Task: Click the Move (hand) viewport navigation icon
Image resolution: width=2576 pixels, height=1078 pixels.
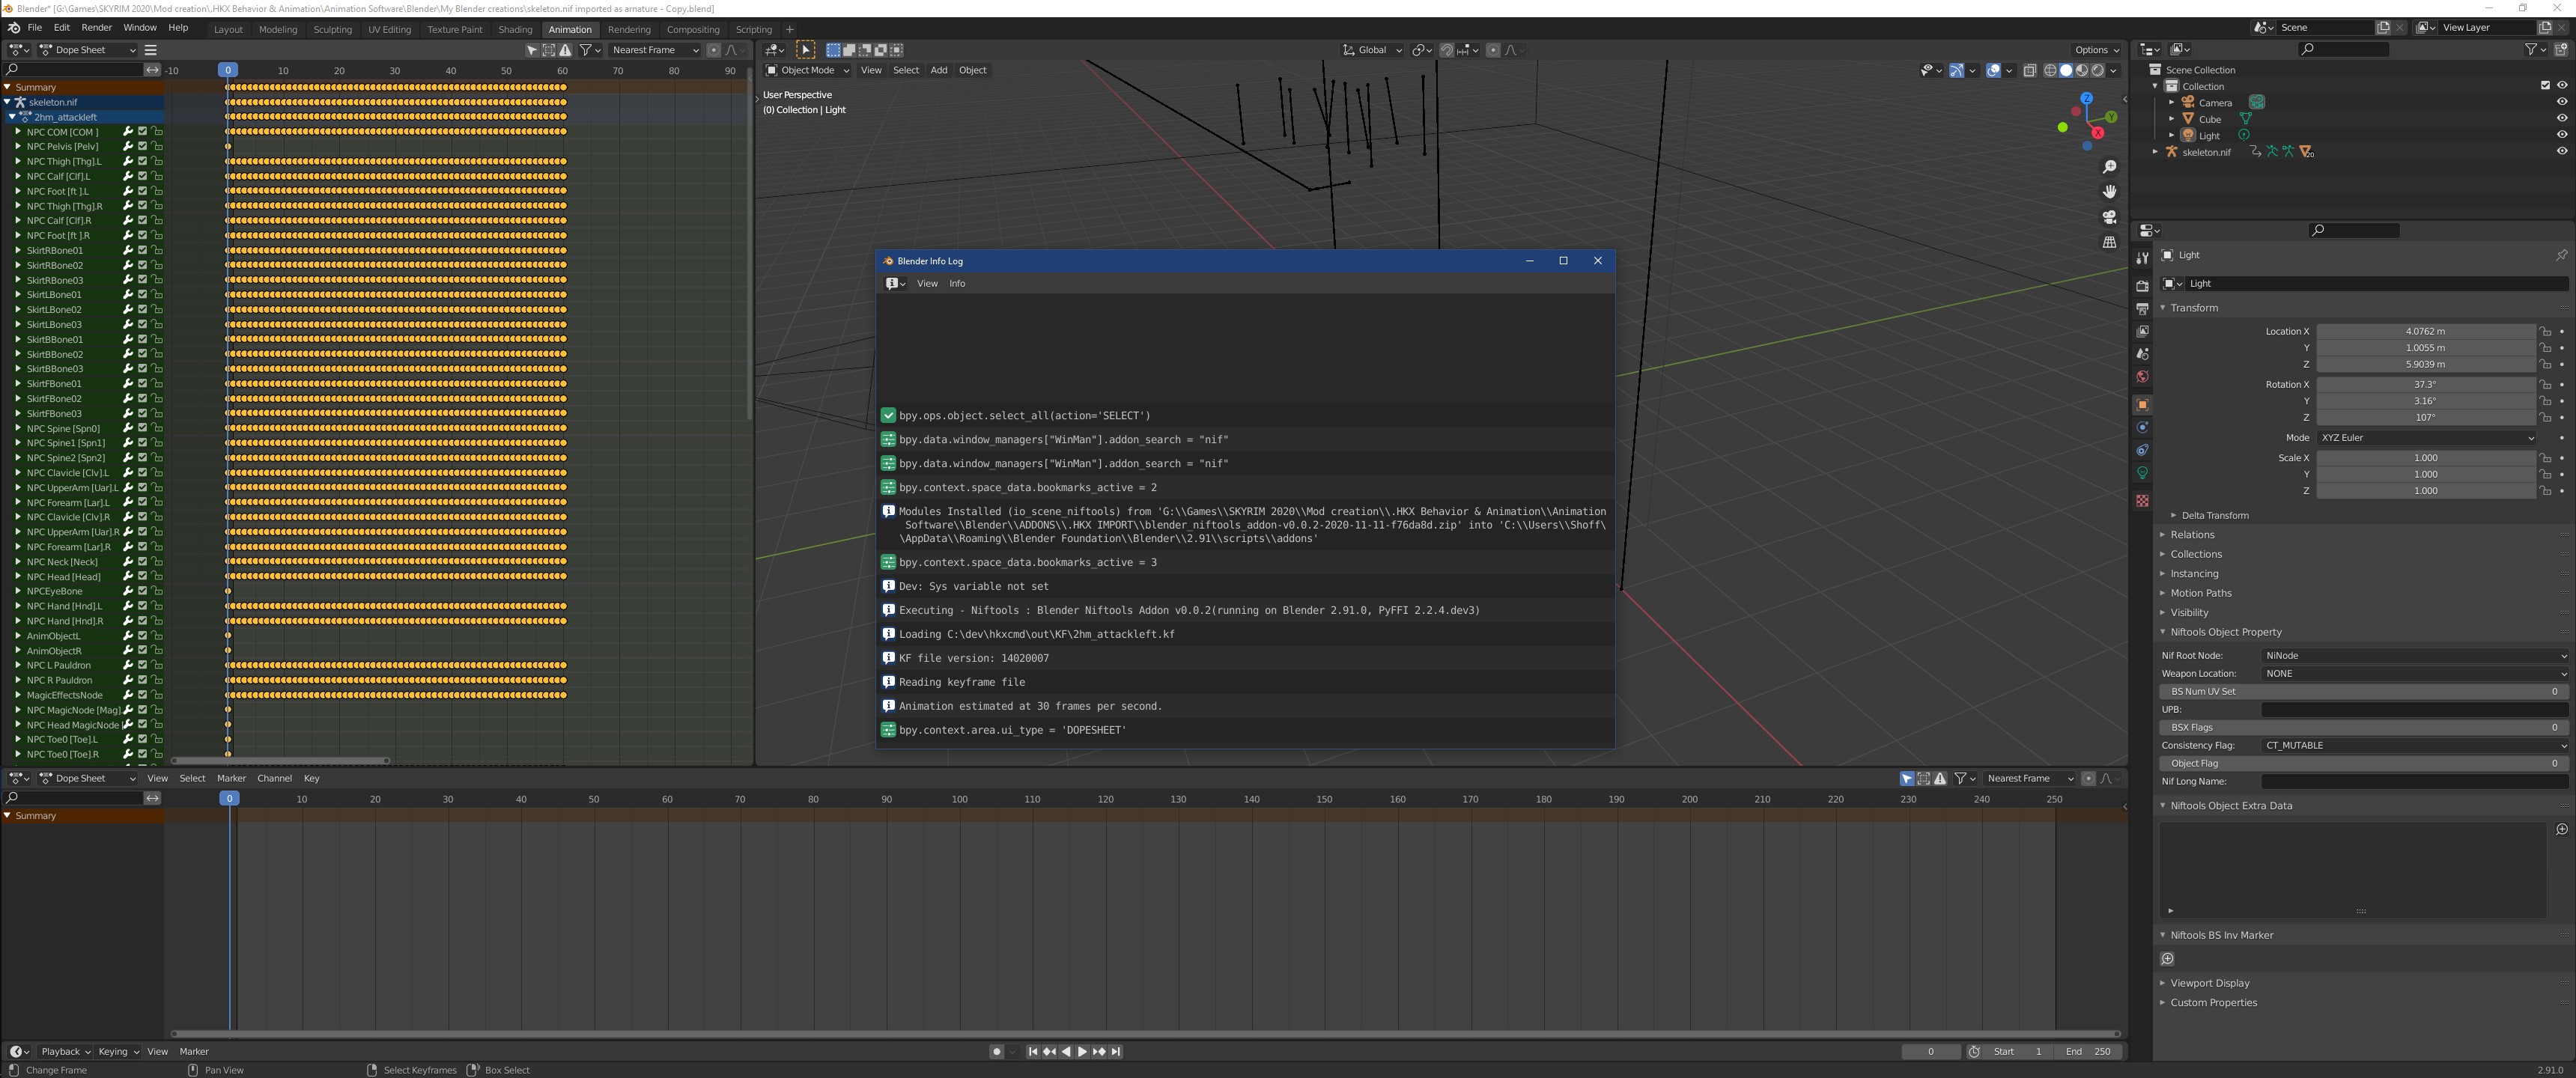Action: click(2109, 192)
